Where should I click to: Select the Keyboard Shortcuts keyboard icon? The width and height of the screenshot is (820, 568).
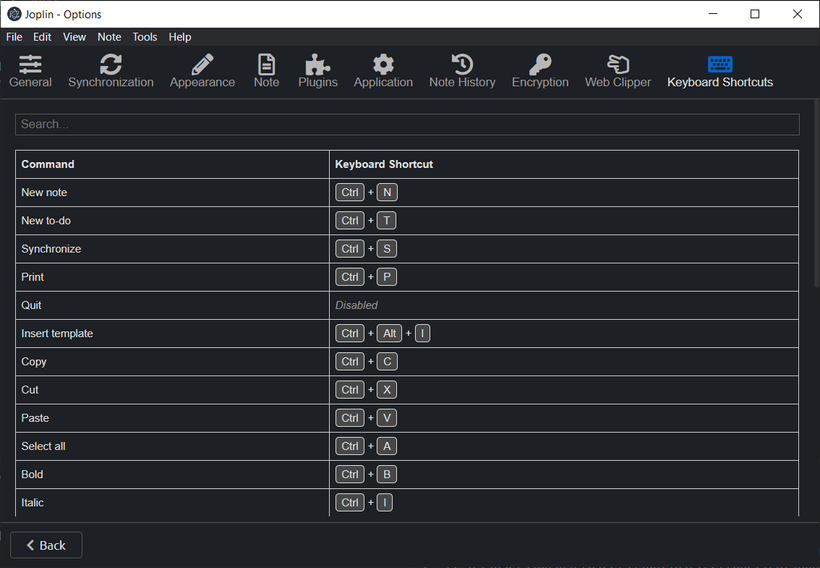720,64
